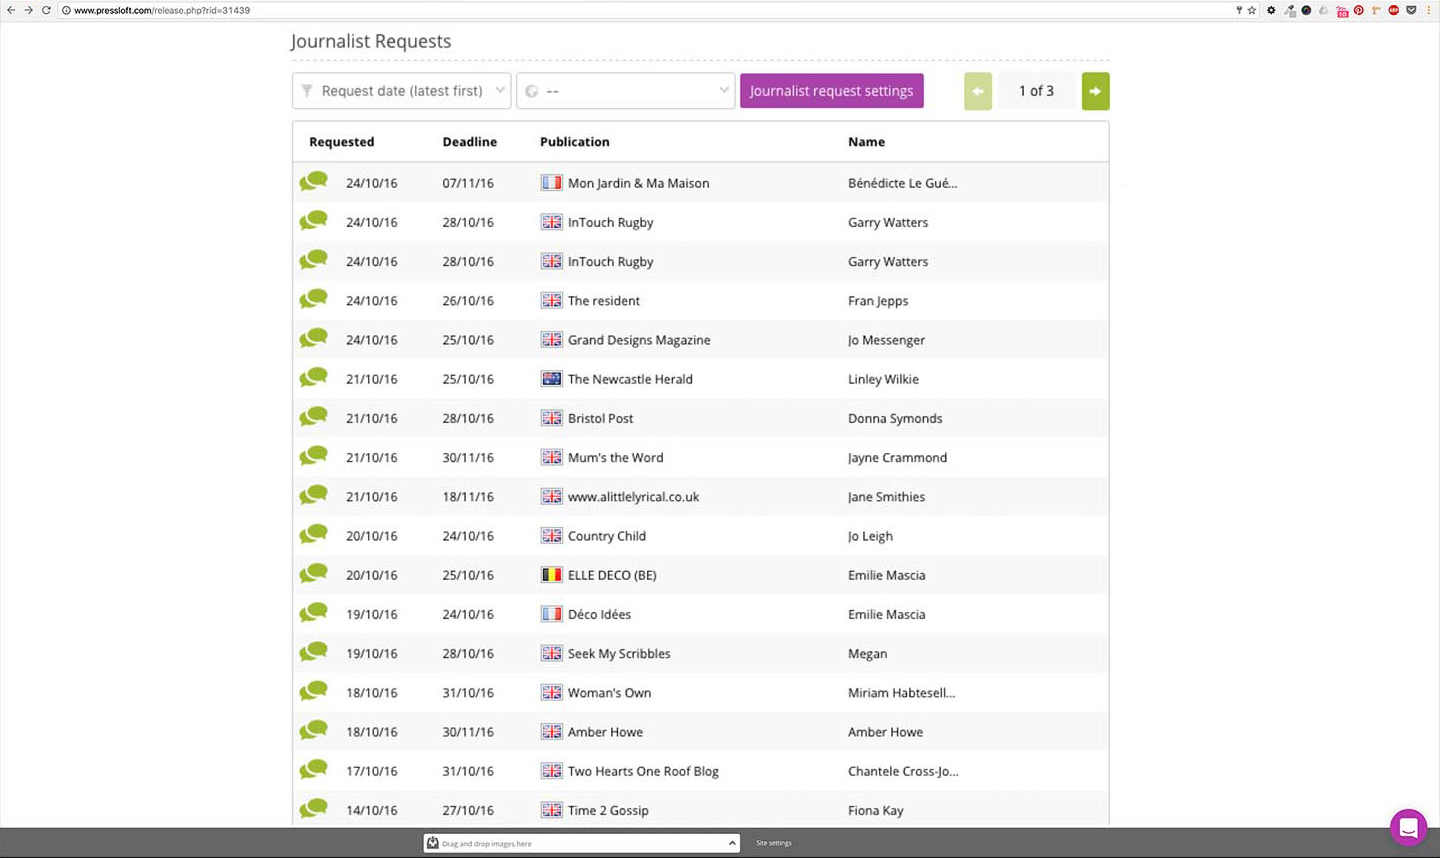Image resolution: width=1440 pixels, height=858 pixels.
Task: Open chat bubble icon for Grand Designs Magazine row
Action: pos(313,338)
